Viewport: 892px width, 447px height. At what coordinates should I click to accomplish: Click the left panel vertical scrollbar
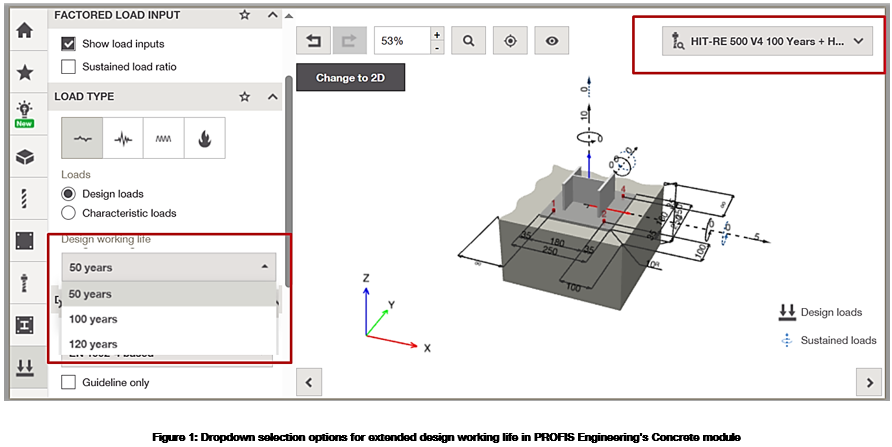click(x=288, y=182)
